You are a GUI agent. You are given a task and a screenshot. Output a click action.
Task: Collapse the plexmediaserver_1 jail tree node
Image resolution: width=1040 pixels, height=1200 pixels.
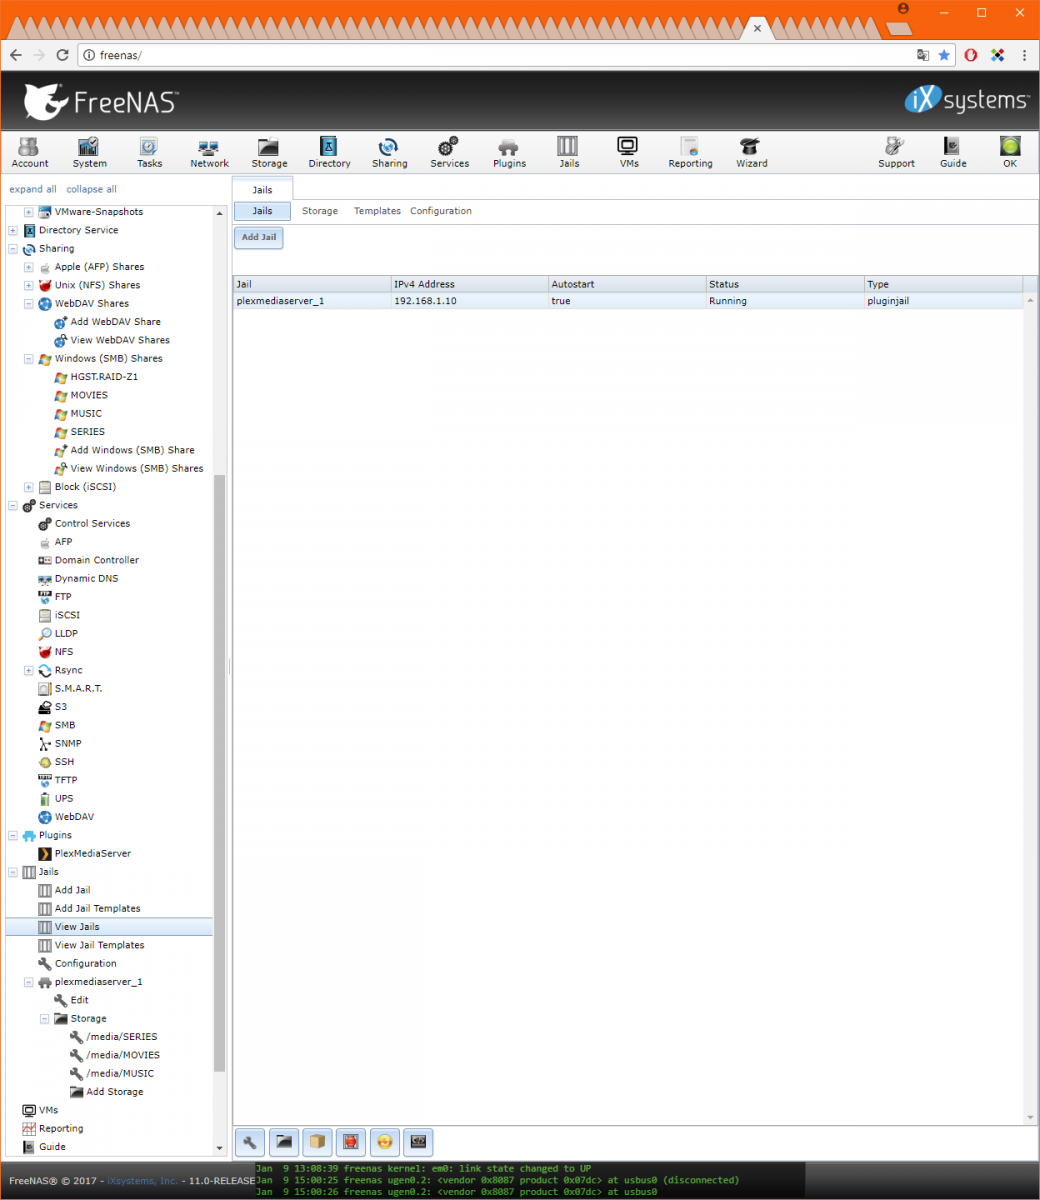(x=29, y=982)
